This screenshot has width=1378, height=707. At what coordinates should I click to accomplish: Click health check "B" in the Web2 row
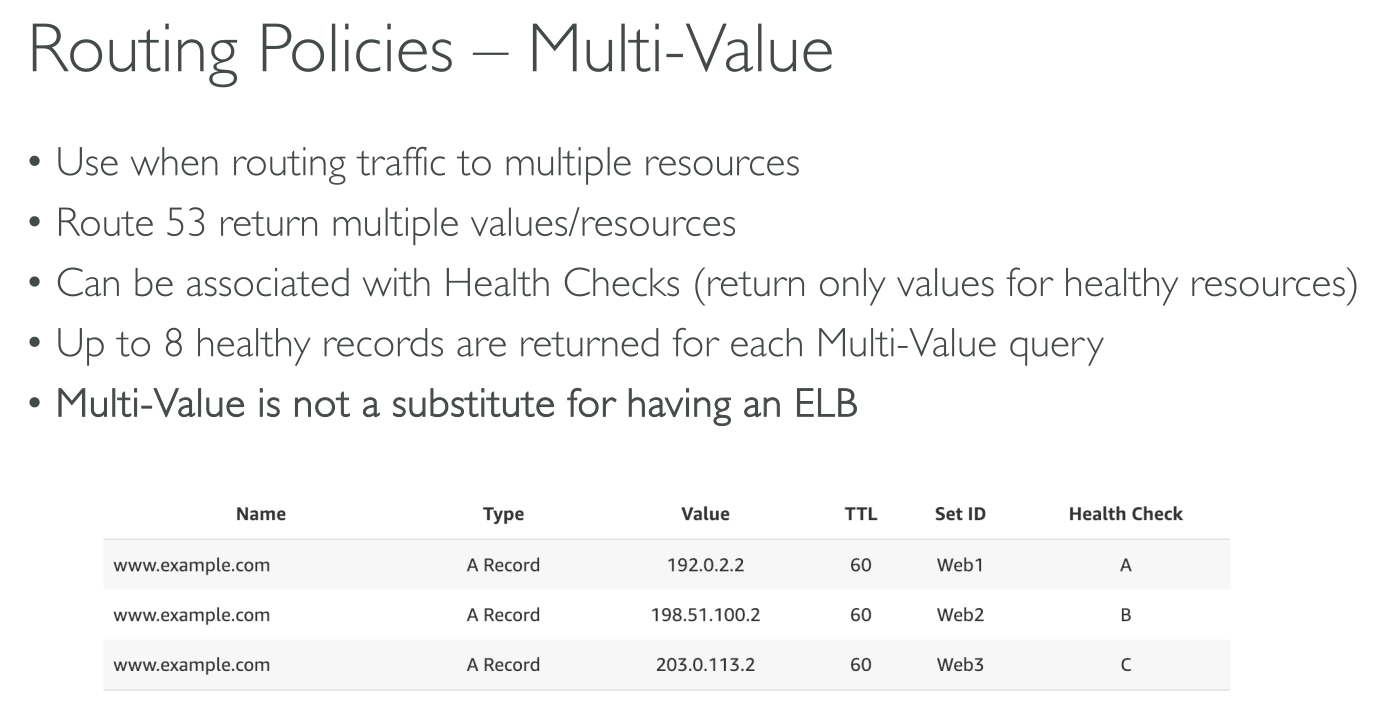1125,615
